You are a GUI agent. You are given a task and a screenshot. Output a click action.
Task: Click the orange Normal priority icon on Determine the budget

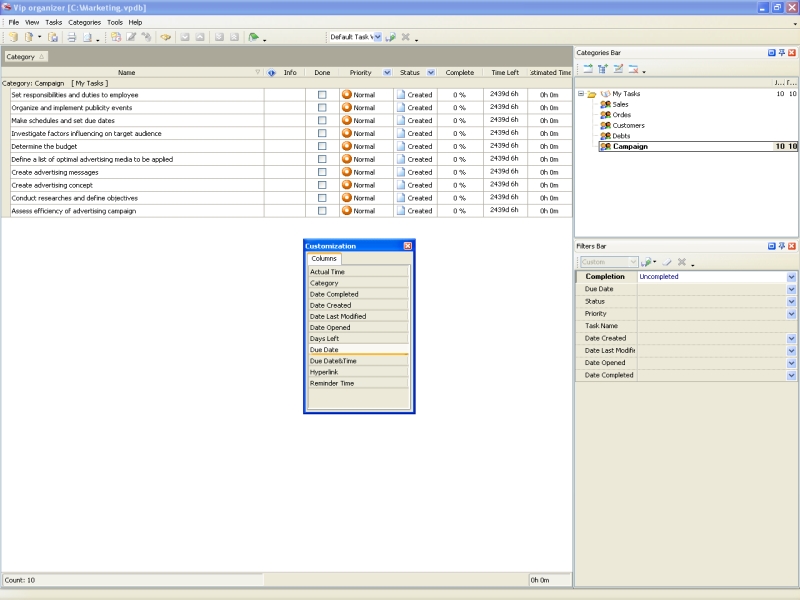pos(347,146)
